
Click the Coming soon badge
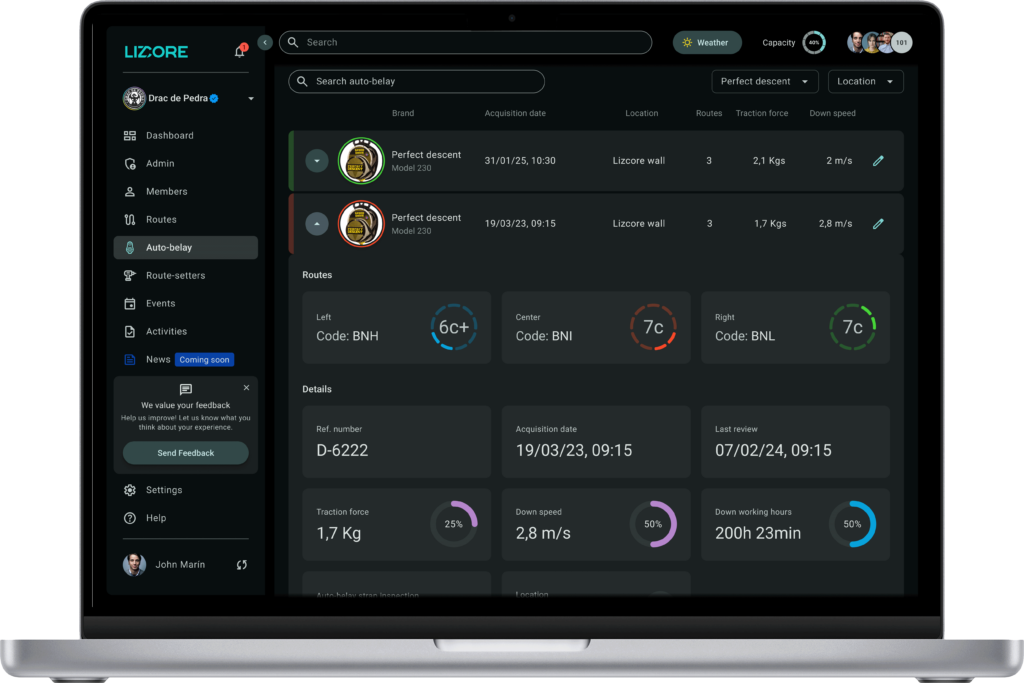[204, 360]
